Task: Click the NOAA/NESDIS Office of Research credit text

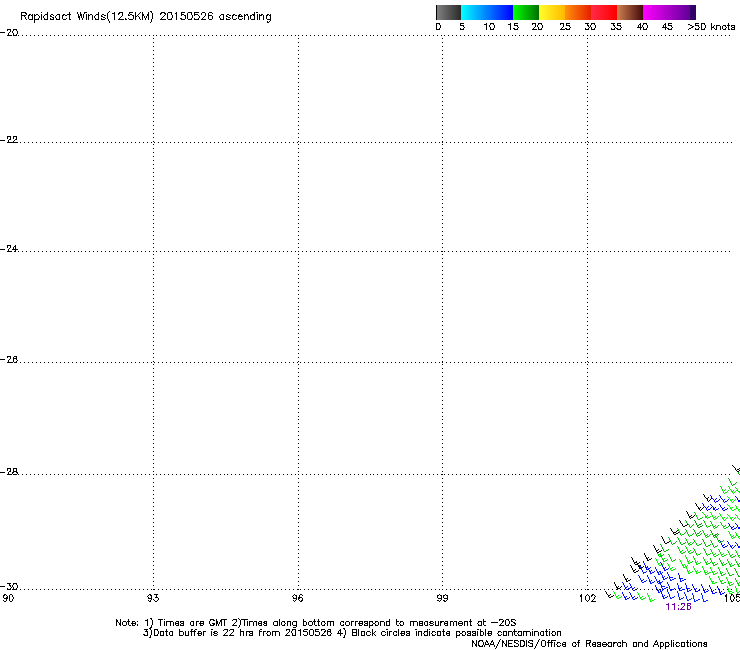Action: click(x=589, y=644)
